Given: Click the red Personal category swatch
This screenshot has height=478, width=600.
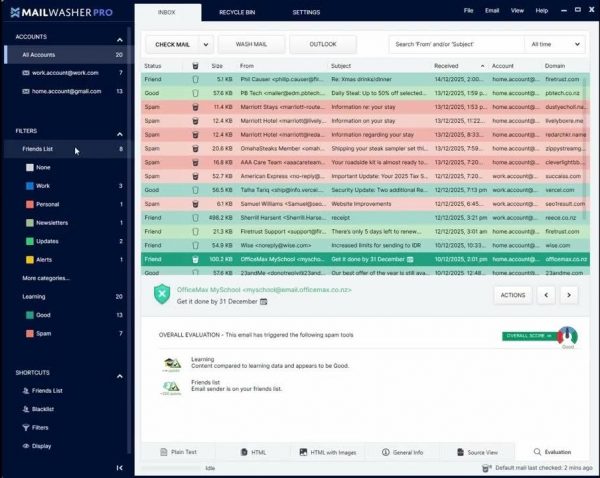Looking at the screenshot, I should 30,204.
